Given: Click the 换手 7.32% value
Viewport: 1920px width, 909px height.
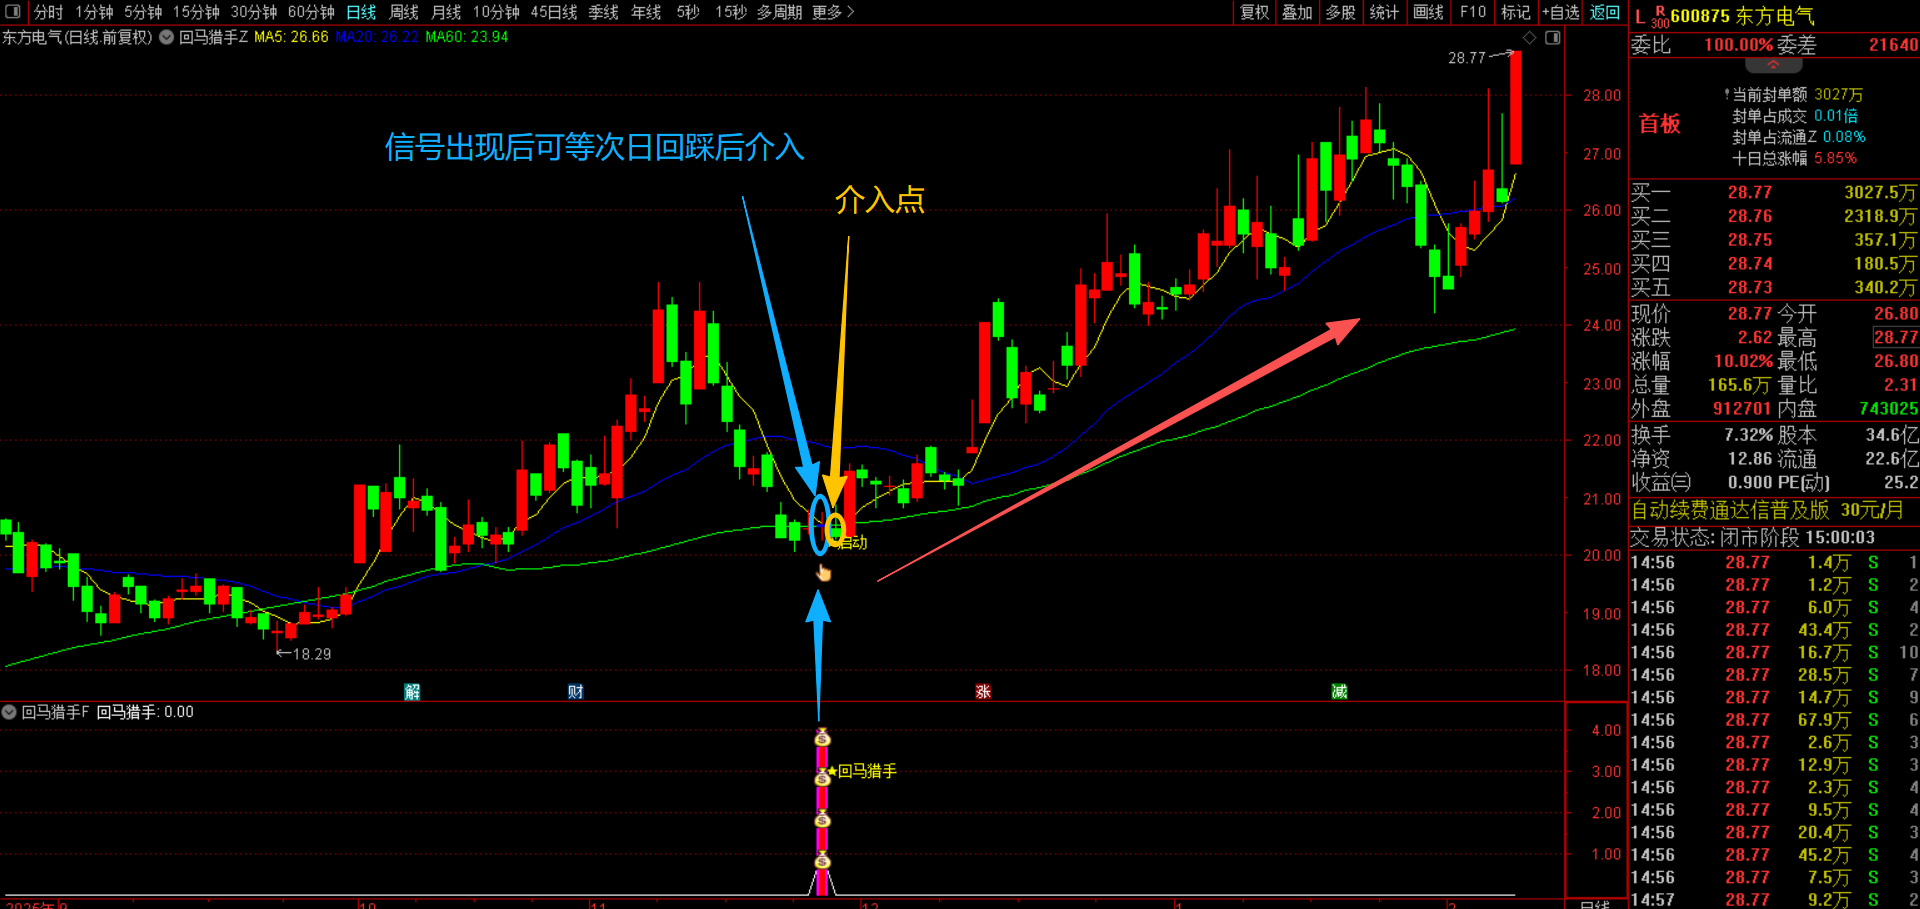Looking at the screenshot, I should point(1748,435).
